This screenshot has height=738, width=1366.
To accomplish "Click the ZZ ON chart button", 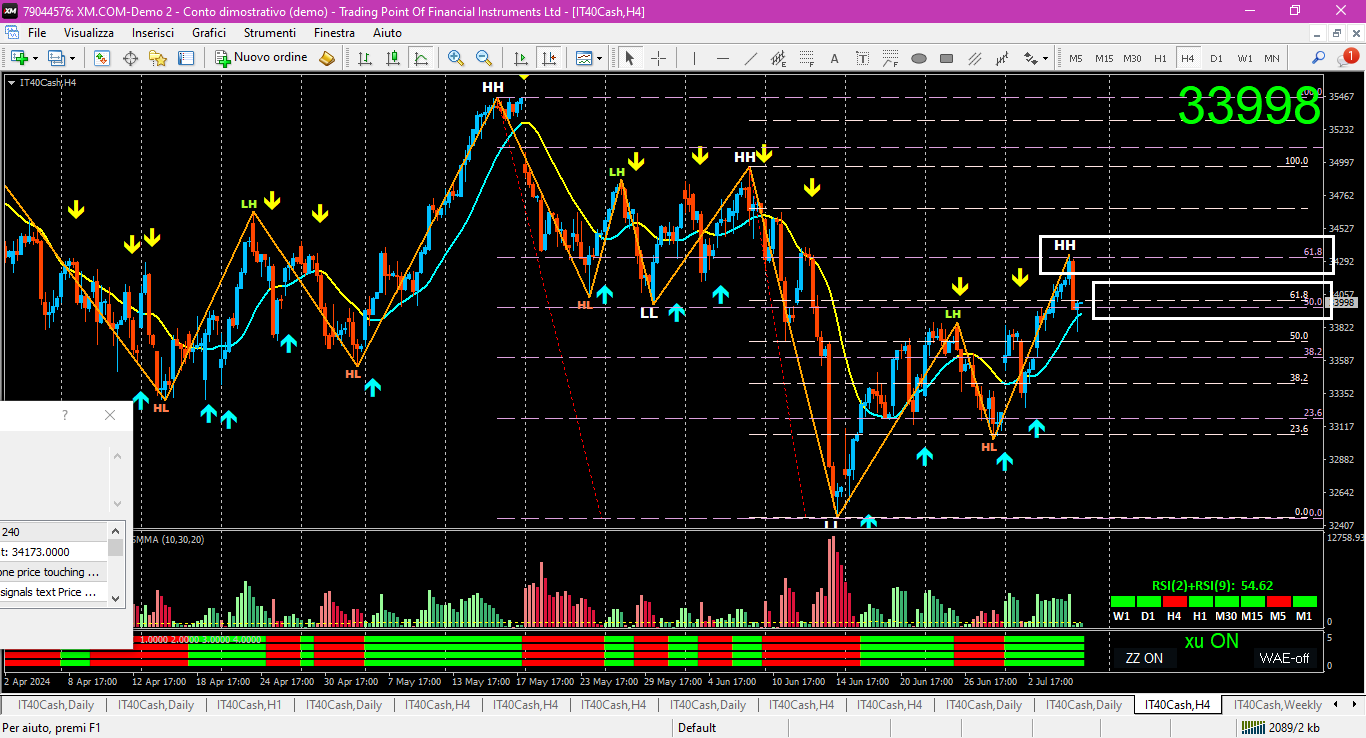I will (x=1144, y=658).
